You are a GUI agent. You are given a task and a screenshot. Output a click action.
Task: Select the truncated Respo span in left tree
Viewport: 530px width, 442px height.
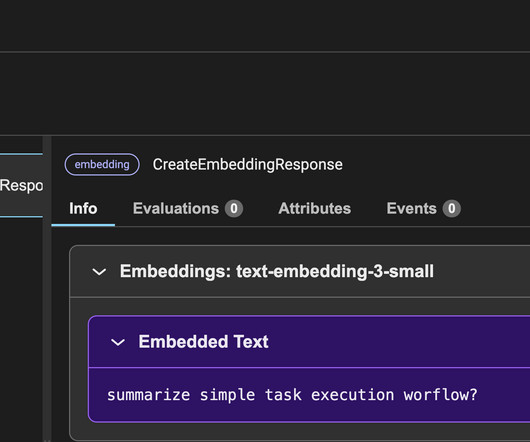(x=21, y=185)
